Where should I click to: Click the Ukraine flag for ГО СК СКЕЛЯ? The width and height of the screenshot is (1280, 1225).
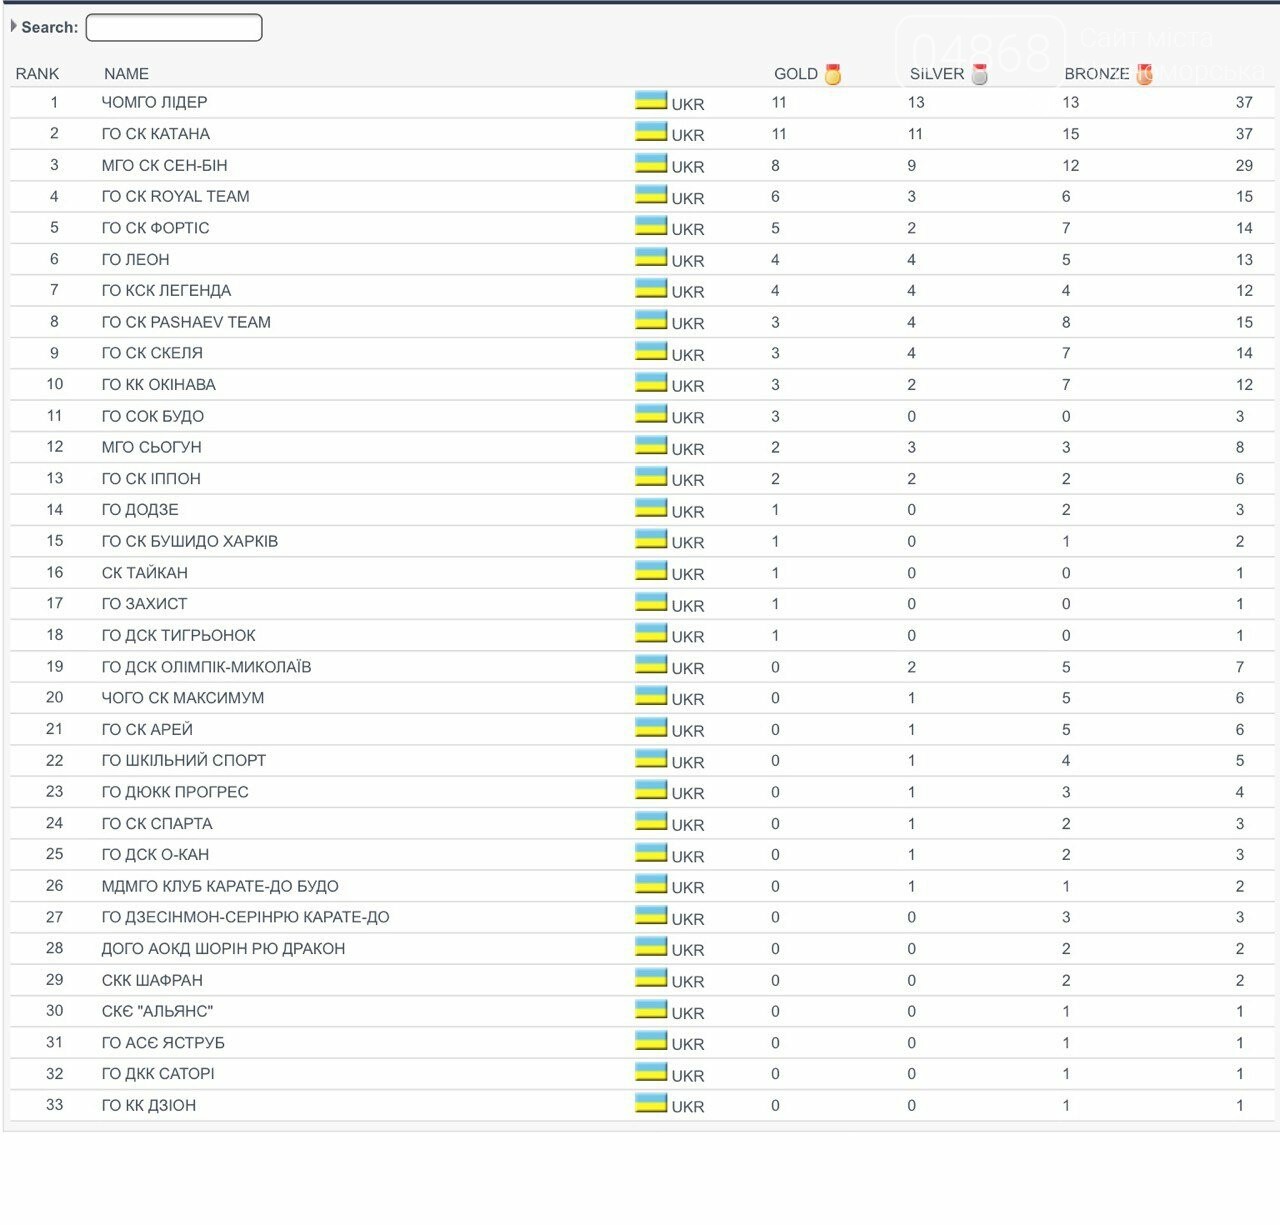click(x=651, y=351)
